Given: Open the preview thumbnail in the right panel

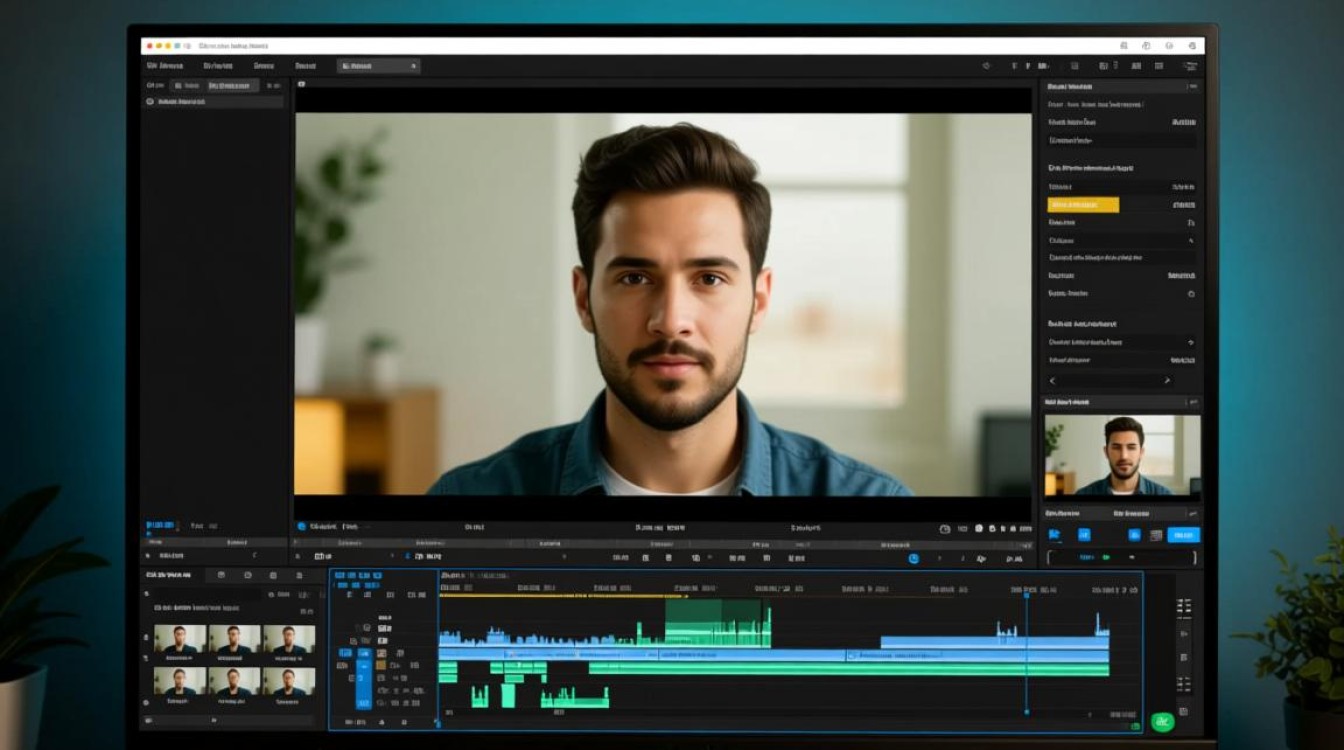Looking at the screenshot, I should coord(1122,455).
